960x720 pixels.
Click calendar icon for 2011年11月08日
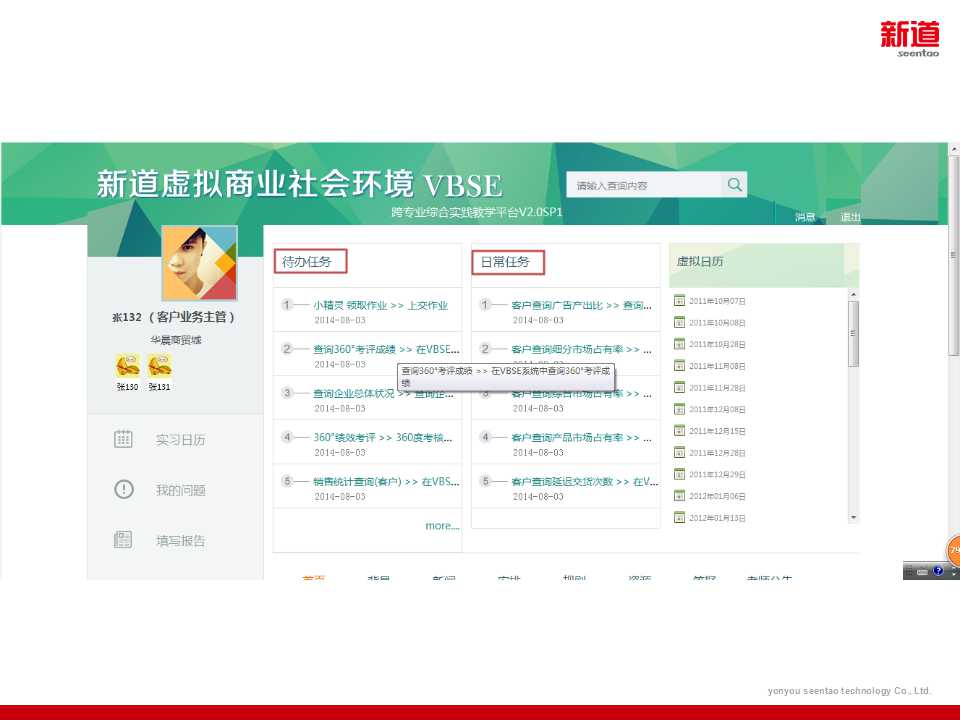679,366
